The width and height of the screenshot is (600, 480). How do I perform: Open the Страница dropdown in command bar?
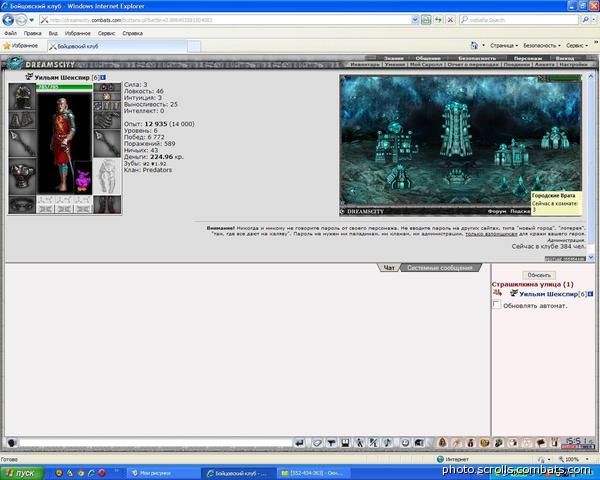coord(504,46)
